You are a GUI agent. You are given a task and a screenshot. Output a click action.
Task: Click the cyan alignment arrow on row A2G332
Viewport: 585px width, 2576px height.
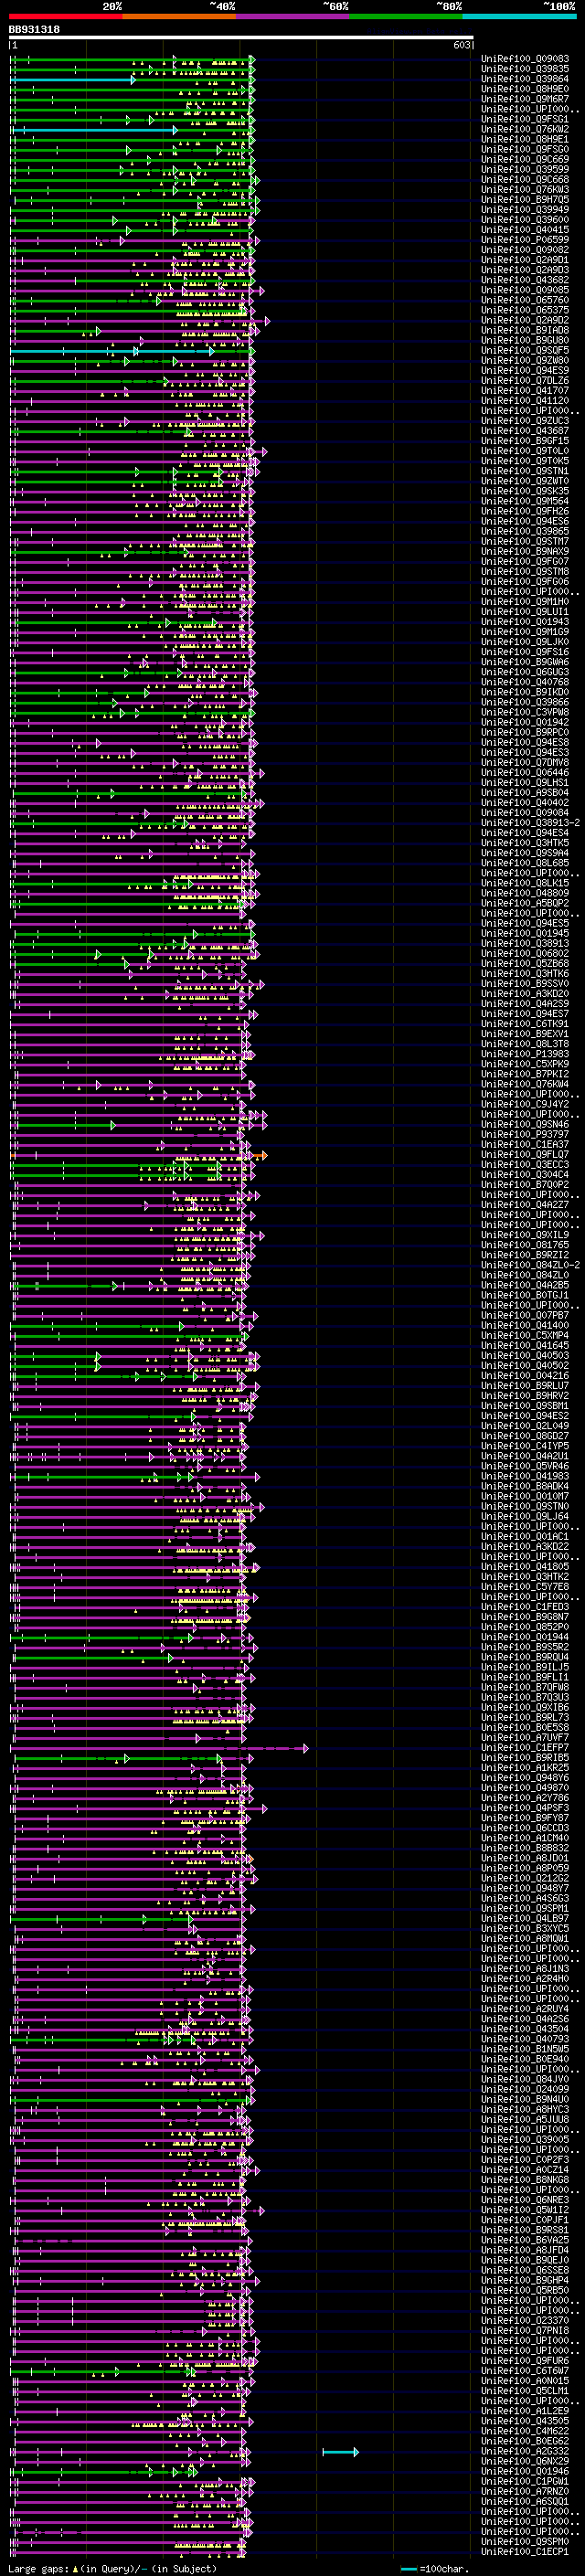(340, 2451)
